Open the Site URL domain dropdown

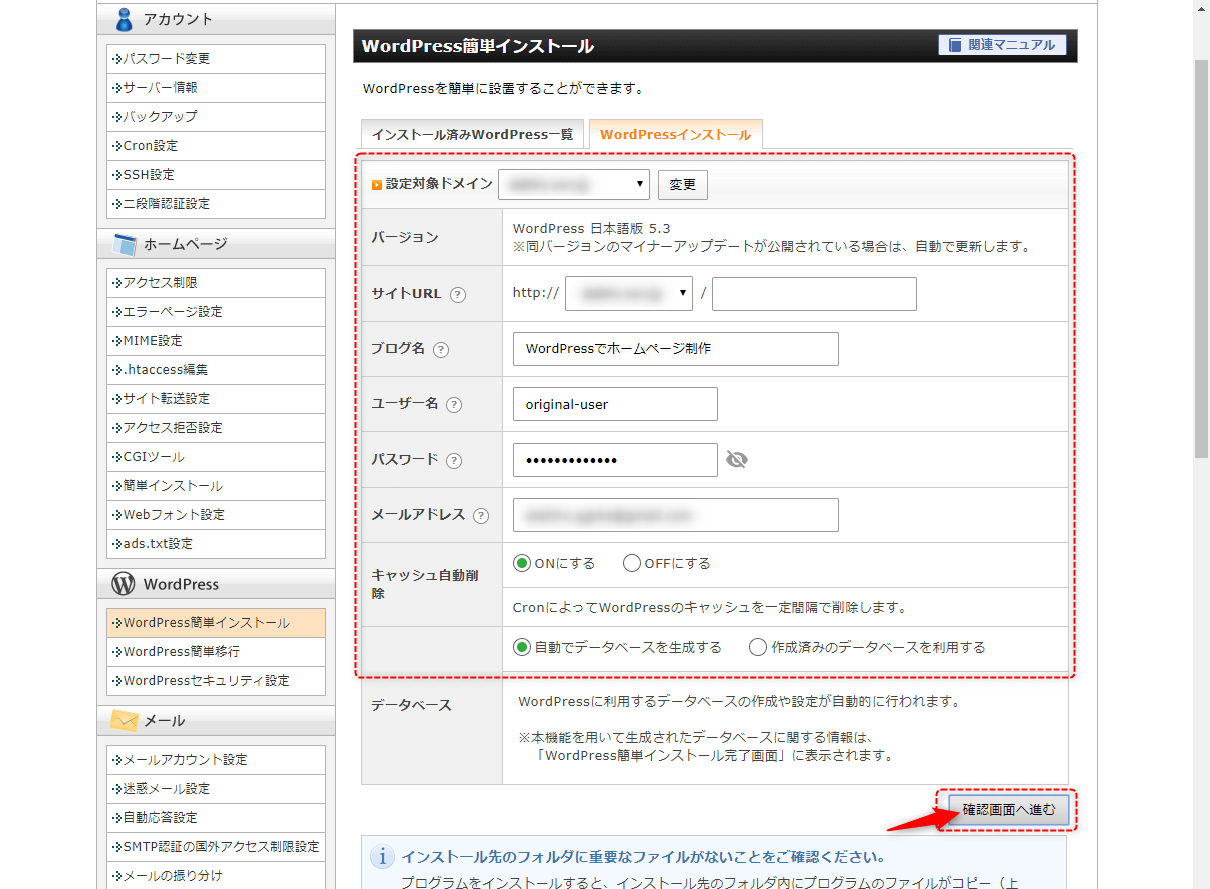coord(629,294)
